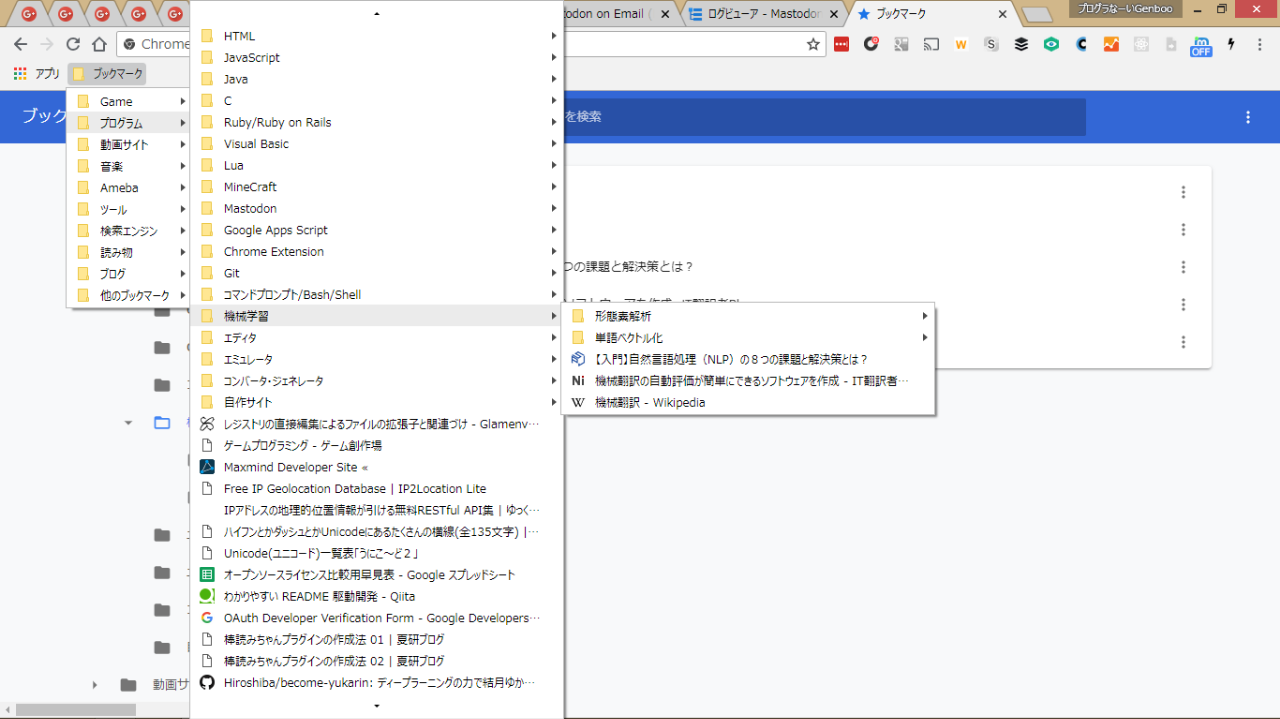Star this page in the address bar

tap(813, 44)
